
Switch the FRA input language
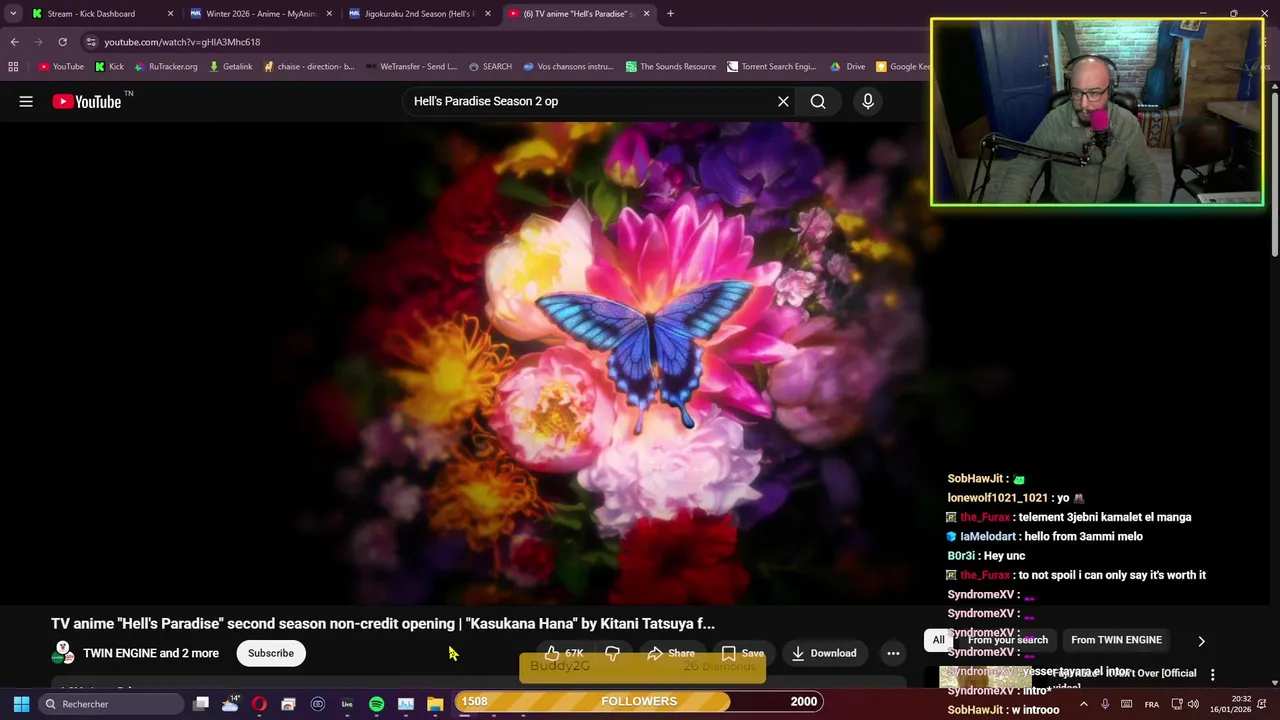tap(1151, 704)
